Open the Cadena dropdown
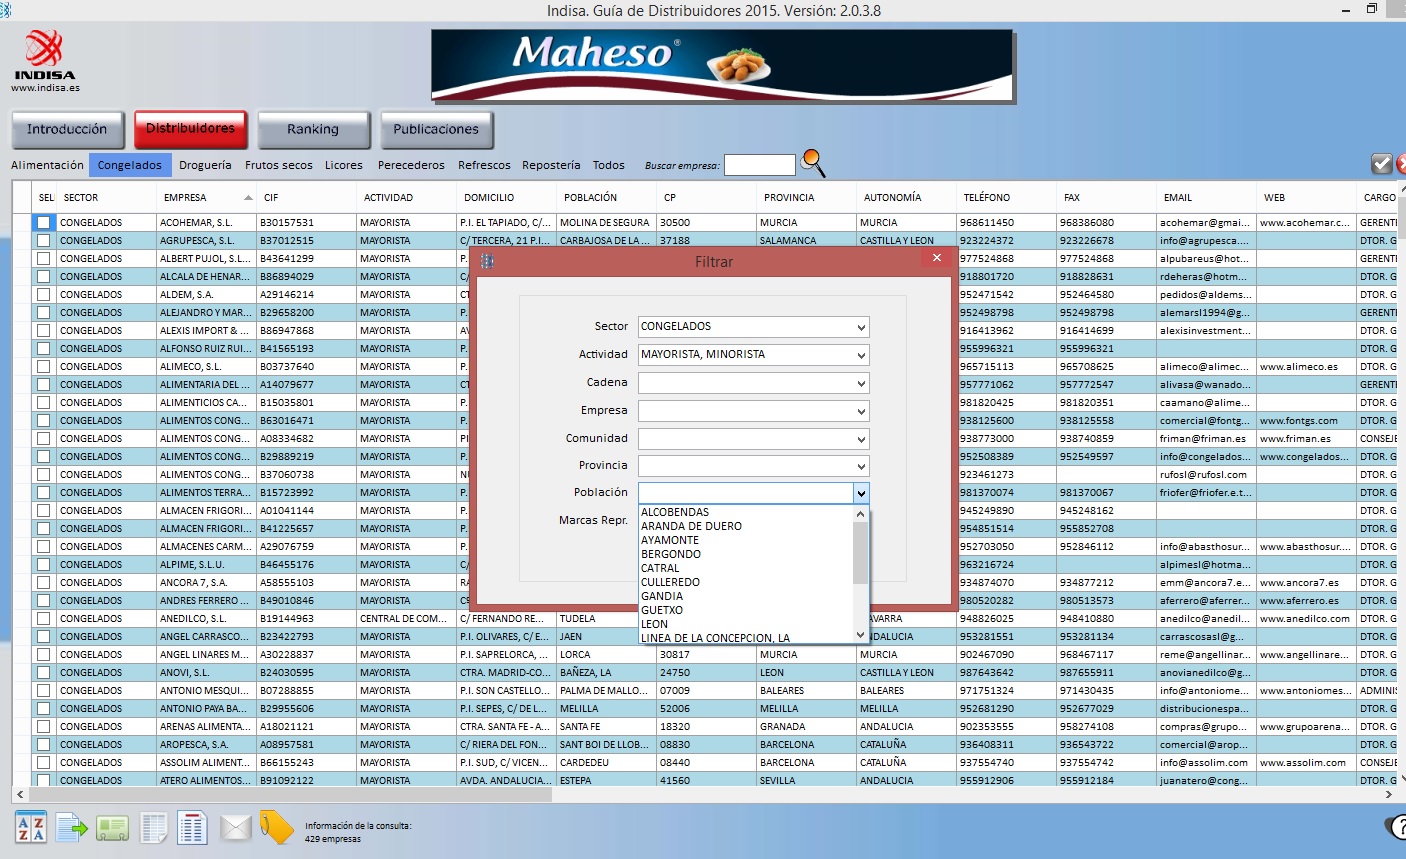Viewport: 1406px width, 859px height. (x=861, y=383)
